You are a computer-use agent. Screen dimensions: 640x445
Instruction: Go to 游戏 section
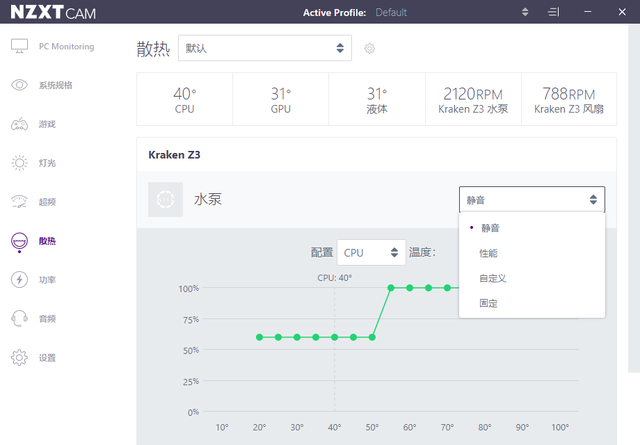47,124
